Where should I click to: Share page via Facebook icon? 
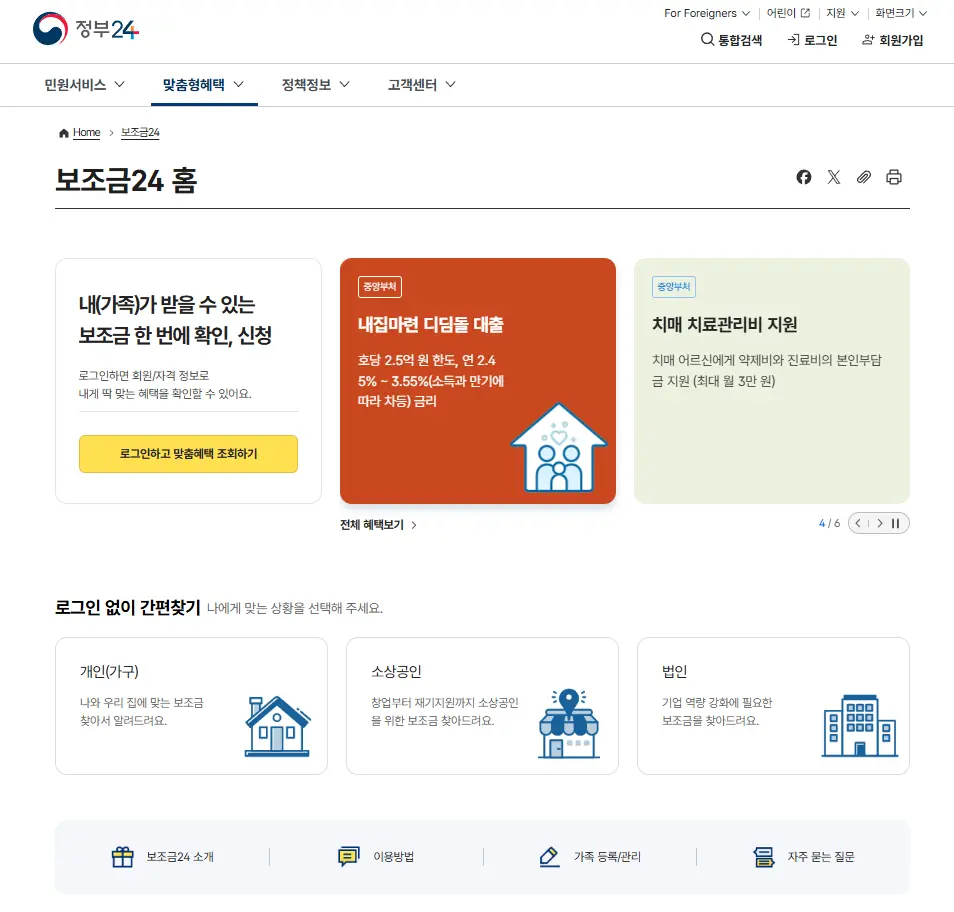pyautogui.click(x=803, y=177)
